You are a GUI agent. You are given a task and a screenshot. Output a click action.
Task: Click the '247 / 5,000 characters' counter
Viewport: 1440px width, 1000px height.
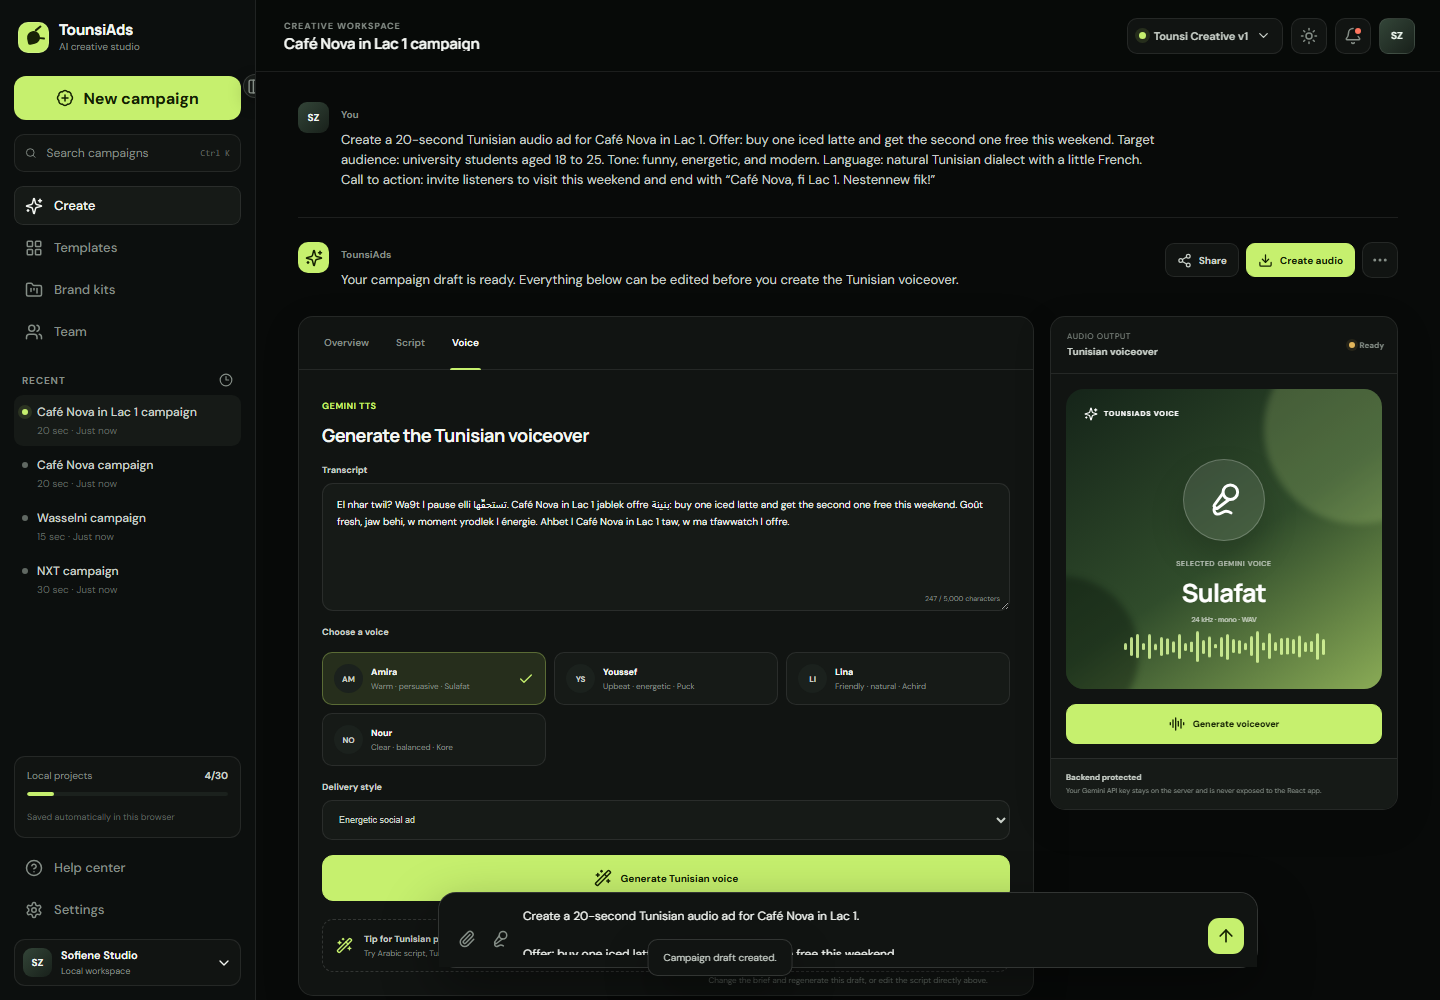pos(962,599)
